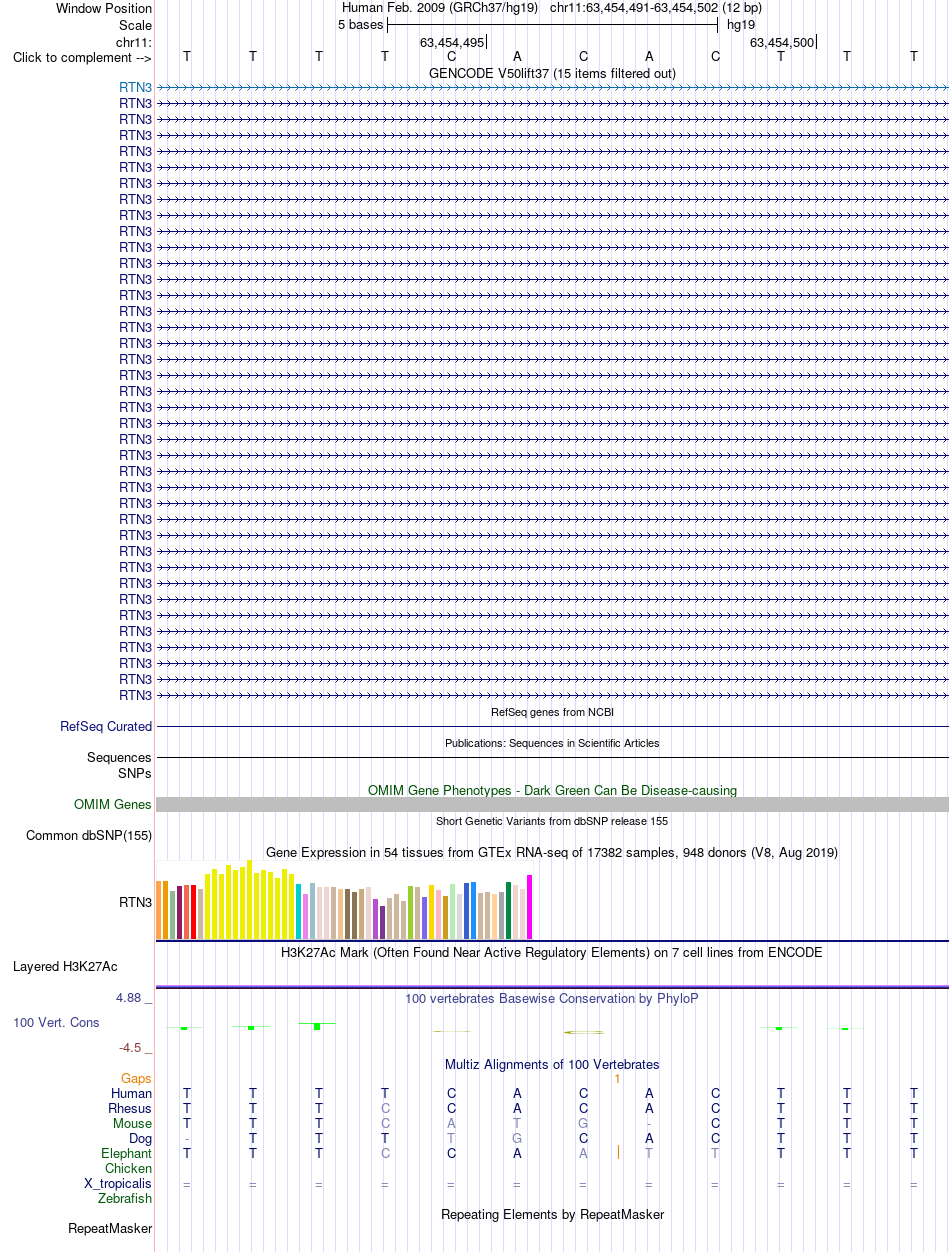Click the G base in the Mouse row
This screenshot has height=1252, width=950.
click(583, 1123)
